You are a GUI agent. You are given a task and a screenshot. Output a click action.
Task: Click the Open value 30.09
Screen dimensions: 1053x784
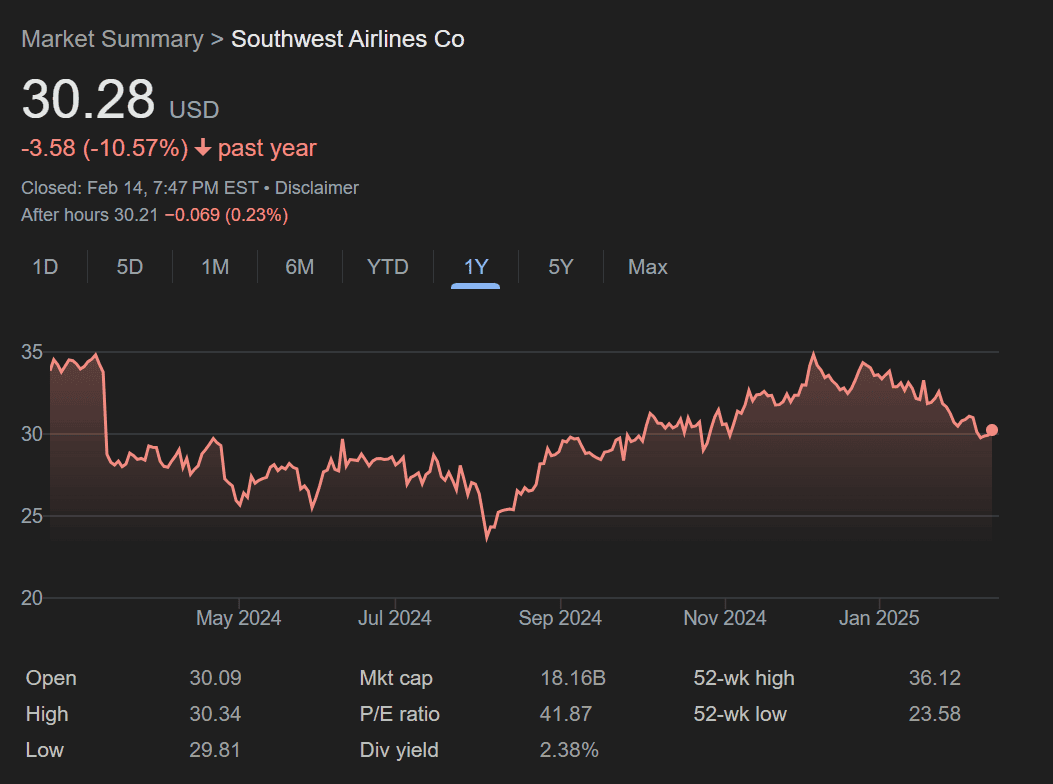pos(215,678)
